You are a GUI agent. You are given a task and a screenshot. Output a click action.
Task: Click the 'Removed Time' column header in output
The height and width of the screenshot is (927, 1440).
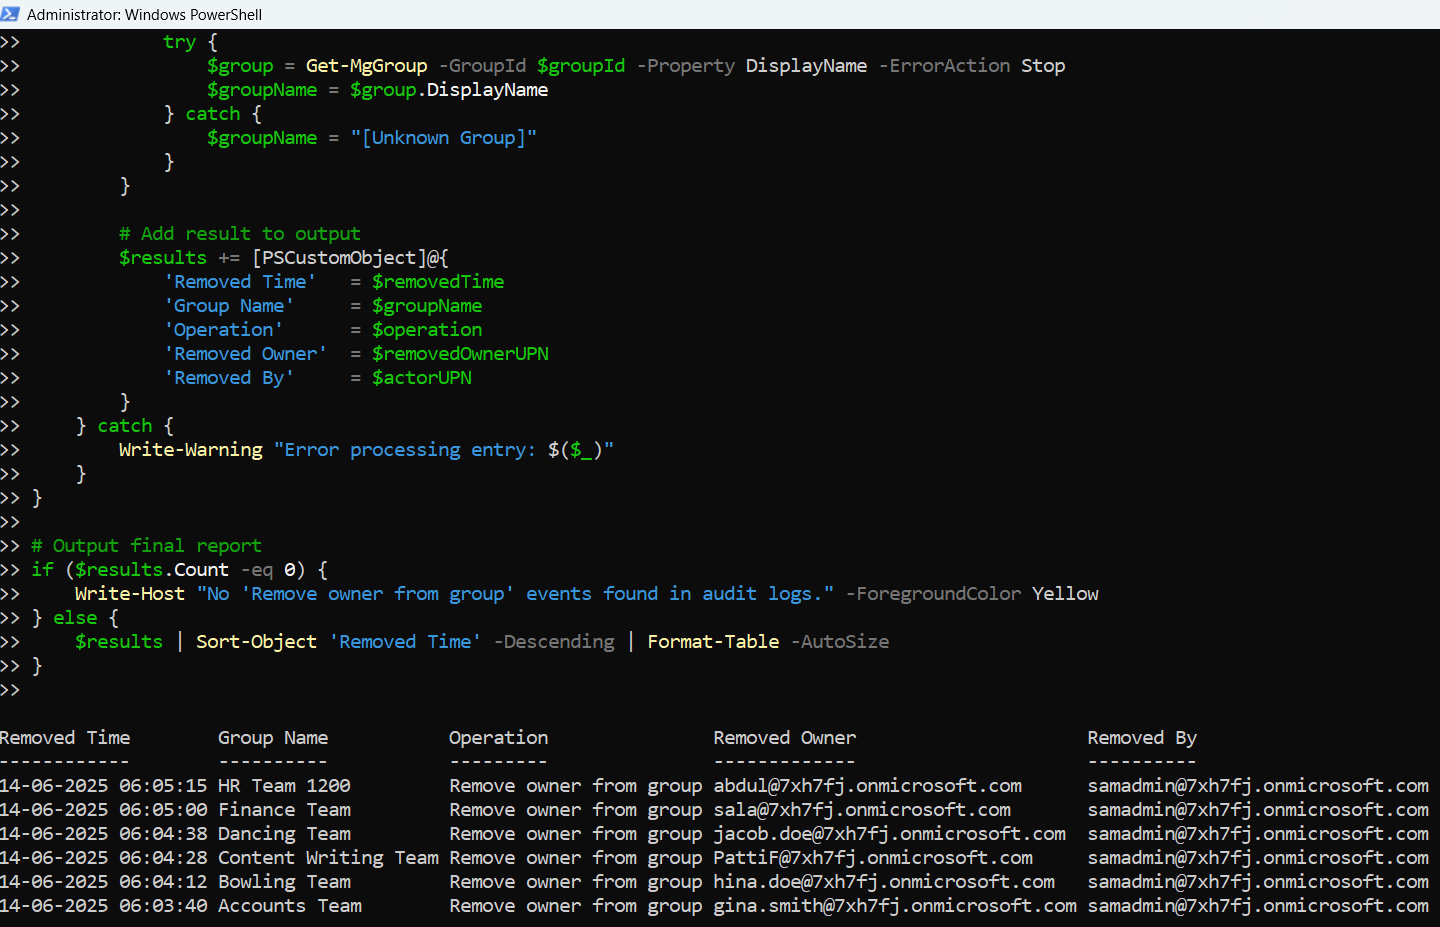pos(65,738)
